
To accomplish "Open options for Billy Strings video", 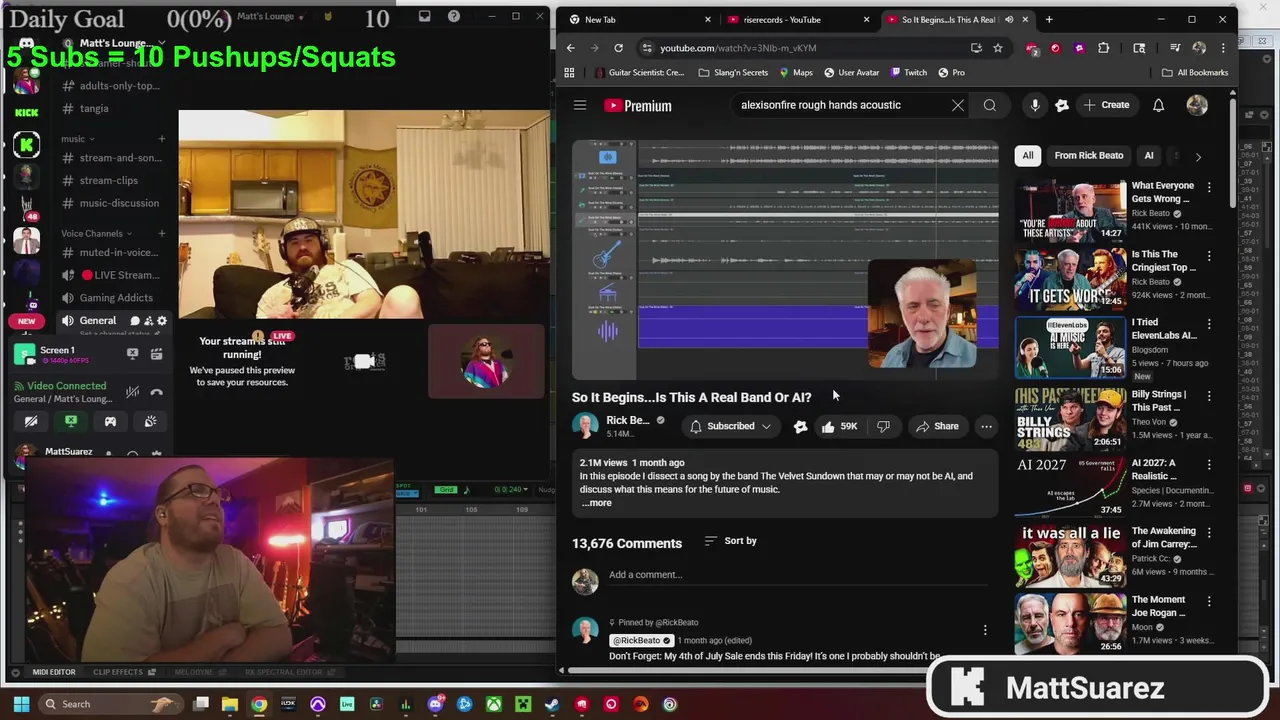I will click(x=1208, y=396).
